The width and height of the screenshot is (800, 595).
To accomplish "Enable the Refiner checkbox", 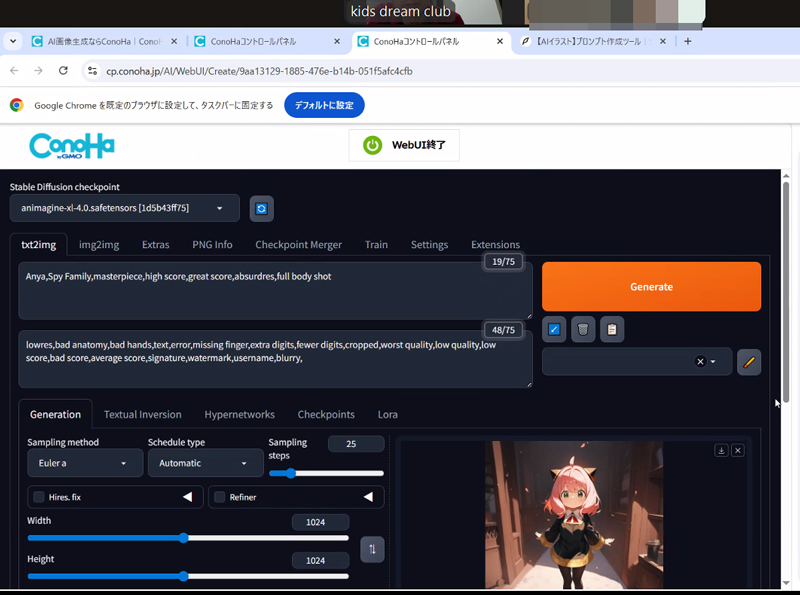I will [x=220, y=497].
